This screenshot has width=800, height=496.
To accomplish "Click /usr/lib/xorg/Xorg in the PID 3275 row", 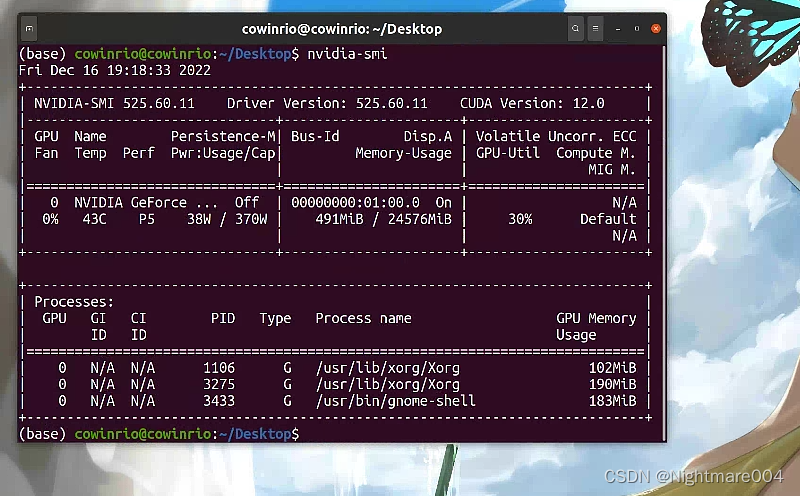I will coord(388,384).
